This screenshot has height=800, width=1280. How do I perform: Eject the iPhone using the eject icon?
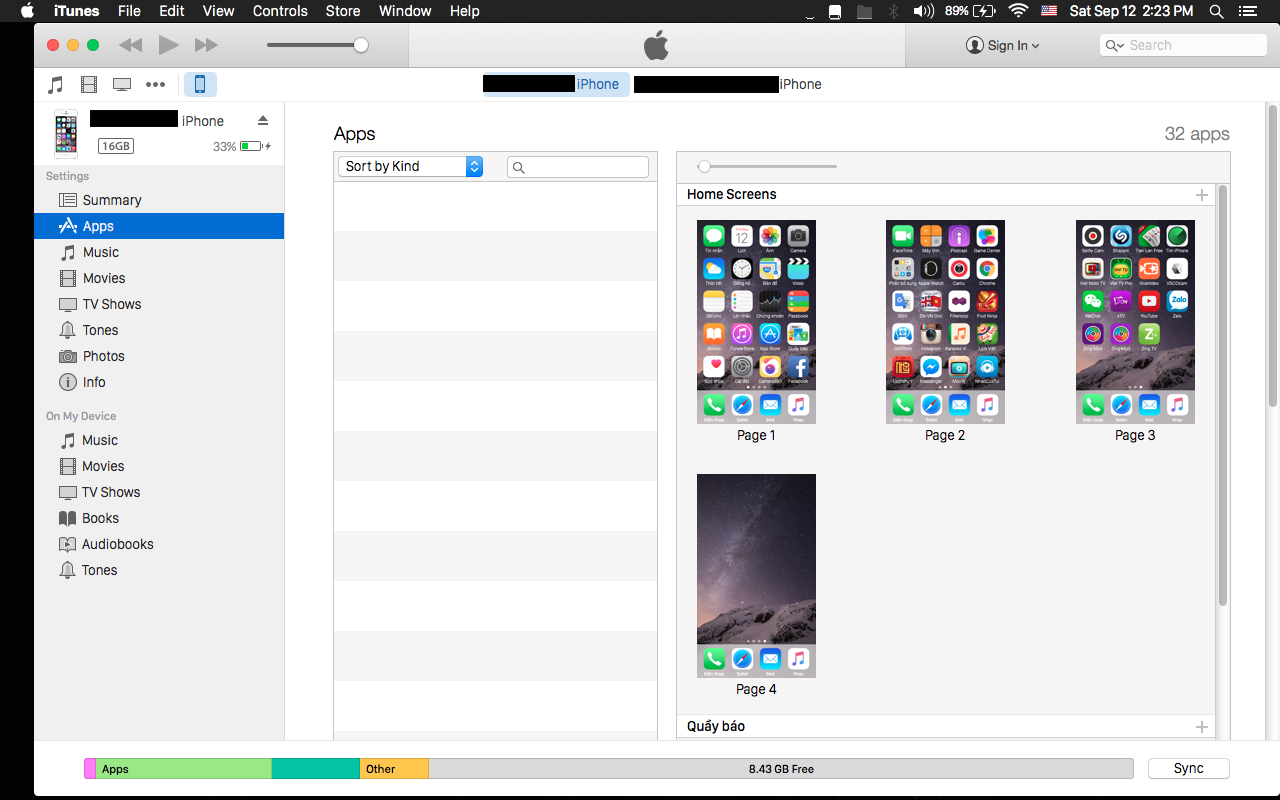[263, 120]
